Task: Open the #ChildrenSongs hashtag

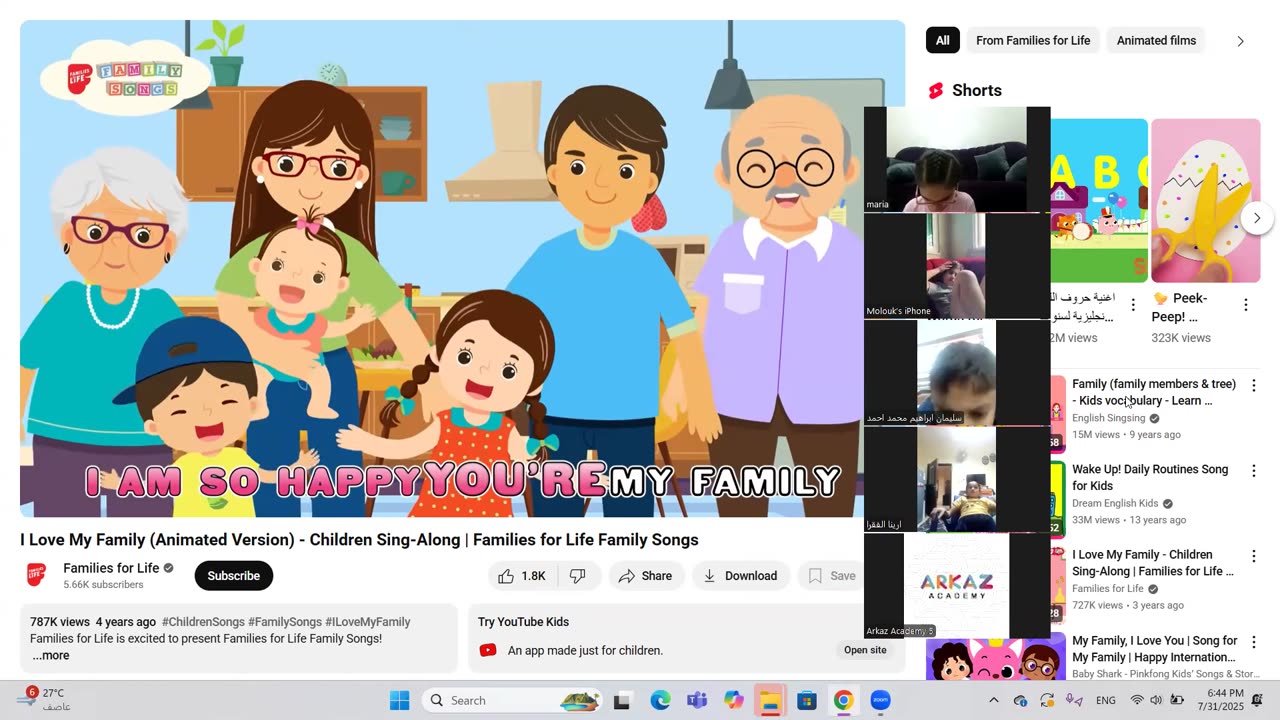Action: pyautogui.click(x=203, y=622)
